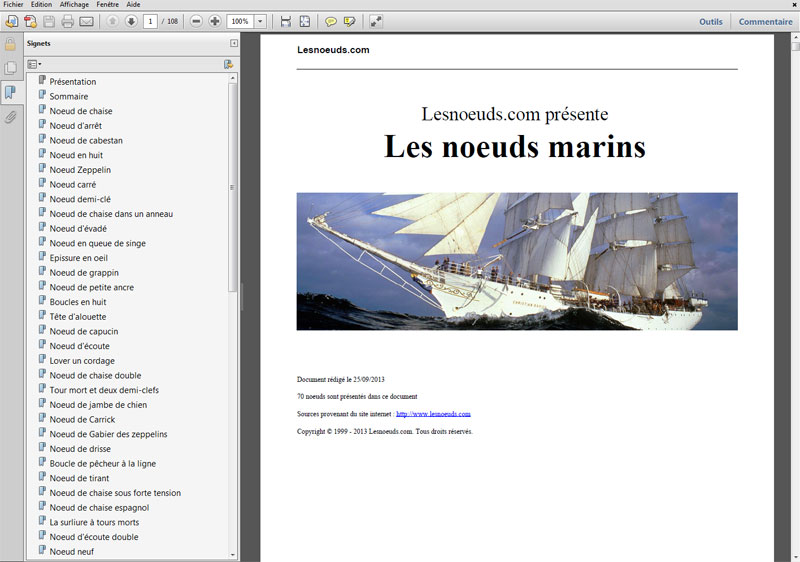Open Tour mort et deux demi-clefs bookmark
This screenshot has width=800, height=562.
[x=104, y=391]
